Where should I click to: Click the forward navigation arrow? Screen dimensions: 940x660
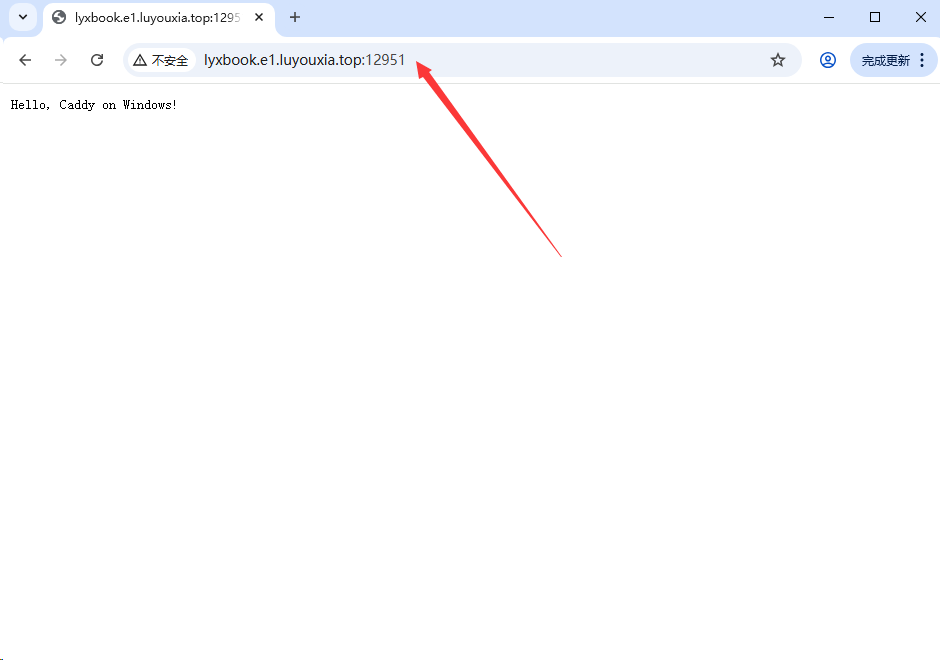click(60, 60)
